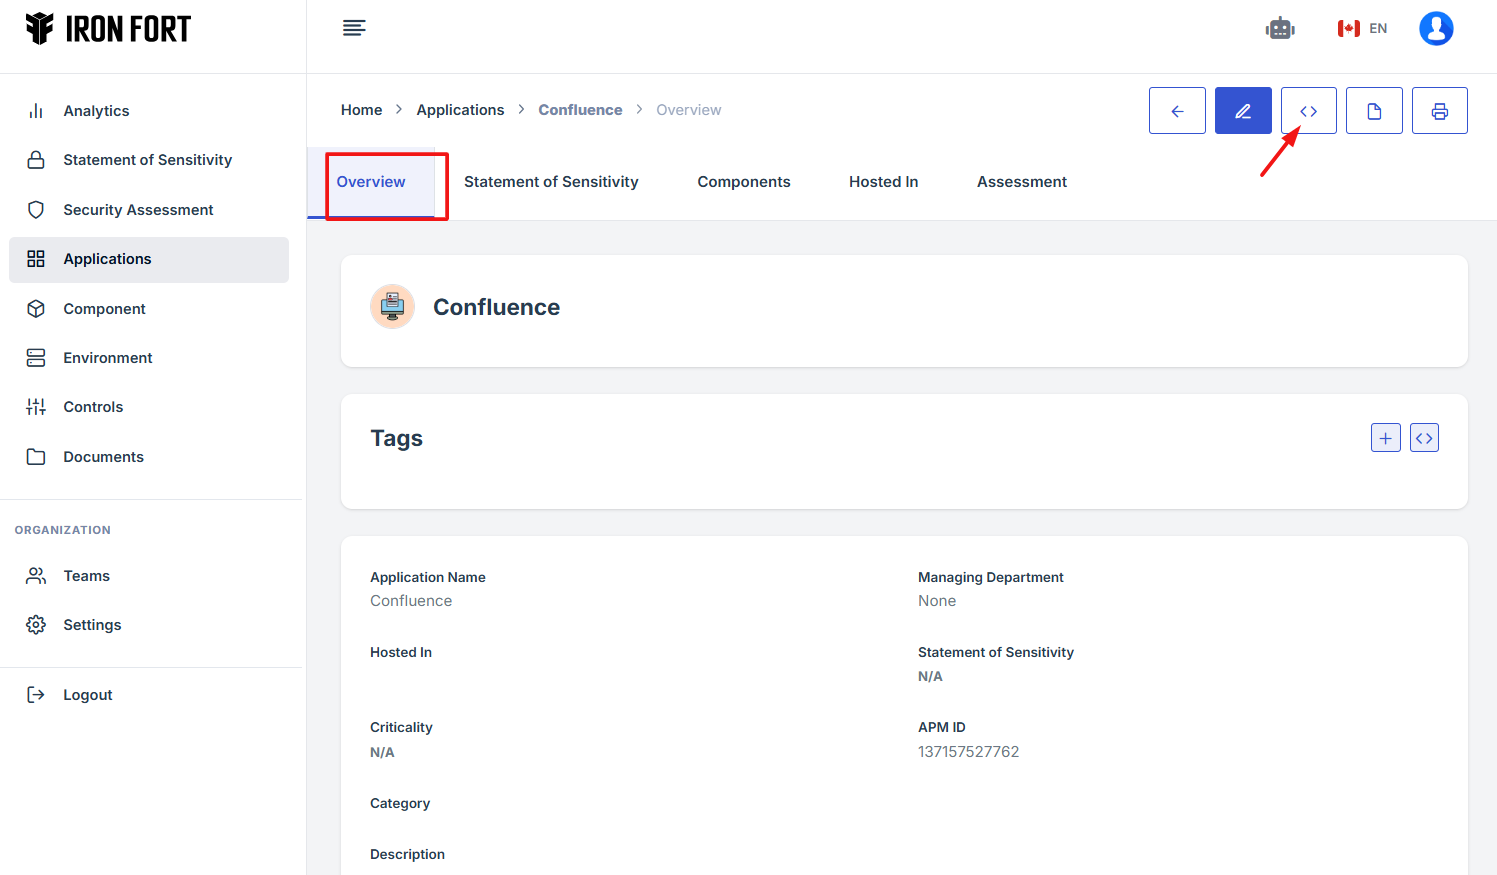The height and width of the screenshot is (875, 1497).
Task: Open the user profile avatar
Action: pyautogui.click(x=1435, y=29)
